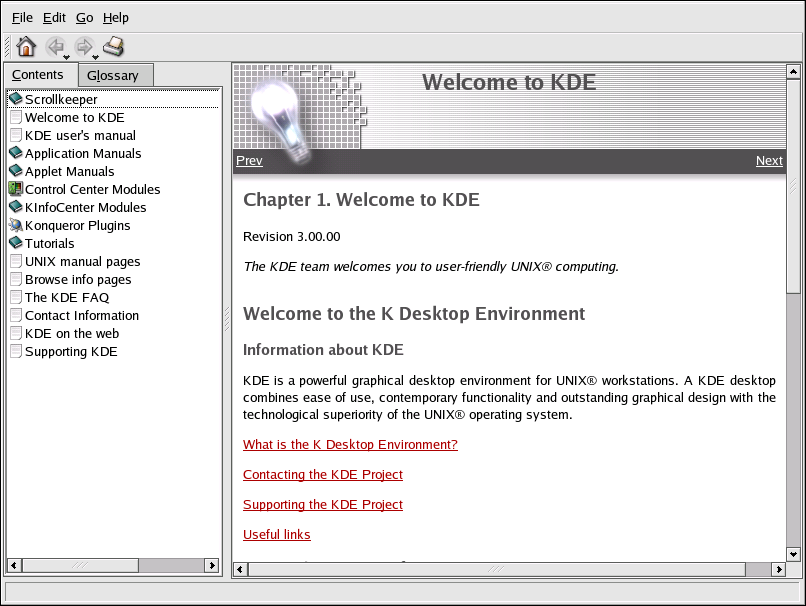
Task: Open the Forward history dropdown arrow
Action: [96, 56]
